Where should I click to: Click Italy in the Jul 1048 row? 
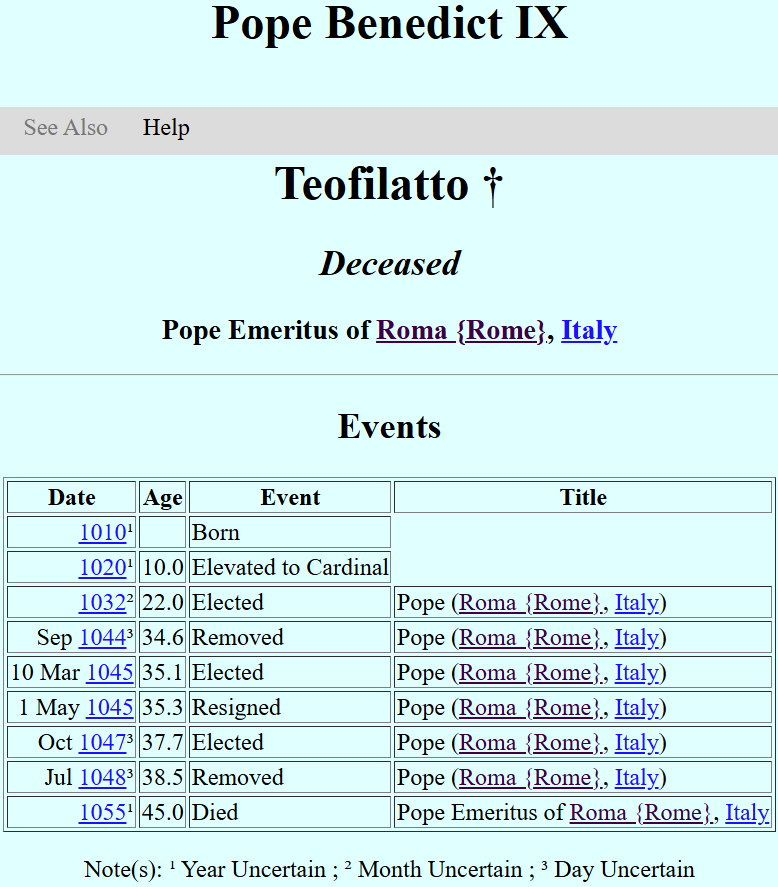(637, 778)
